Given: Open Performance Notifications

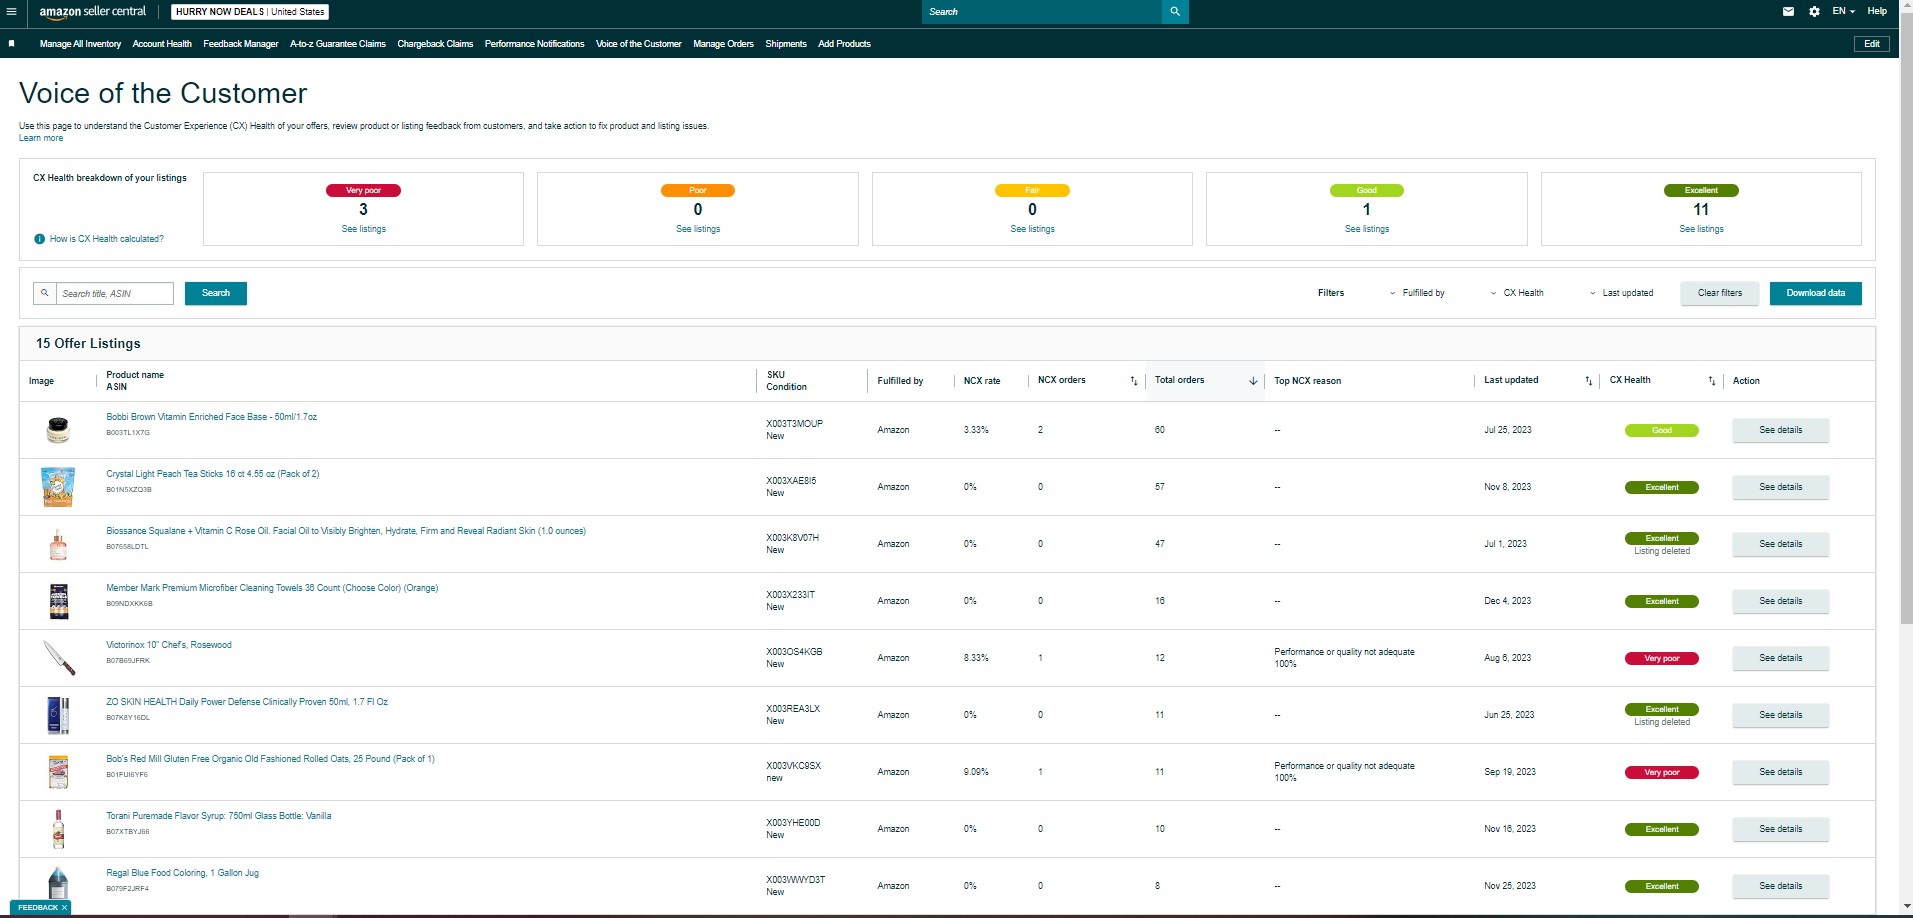Looking at the screenshot, I should point(534,44).
